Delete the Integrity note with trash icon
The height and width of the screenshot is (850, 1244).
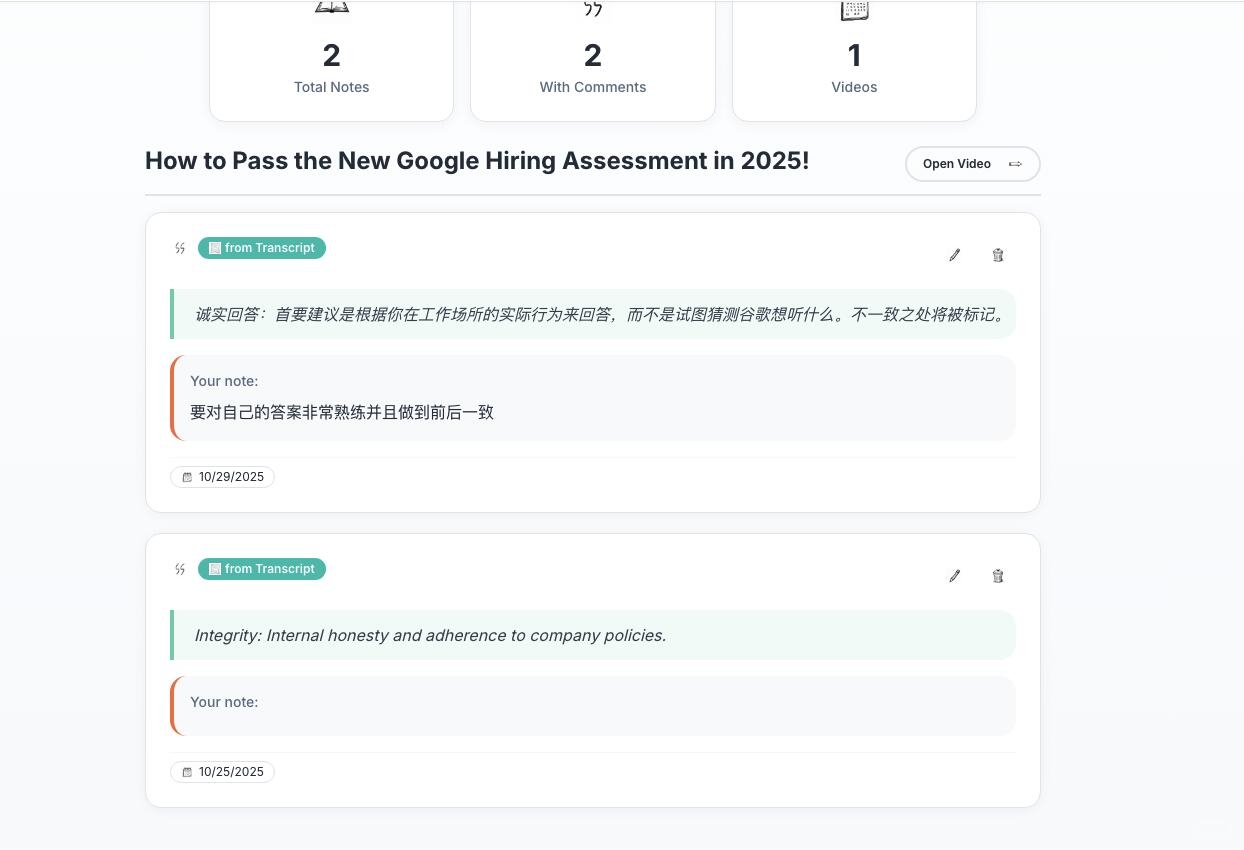[x=998, y=576]
